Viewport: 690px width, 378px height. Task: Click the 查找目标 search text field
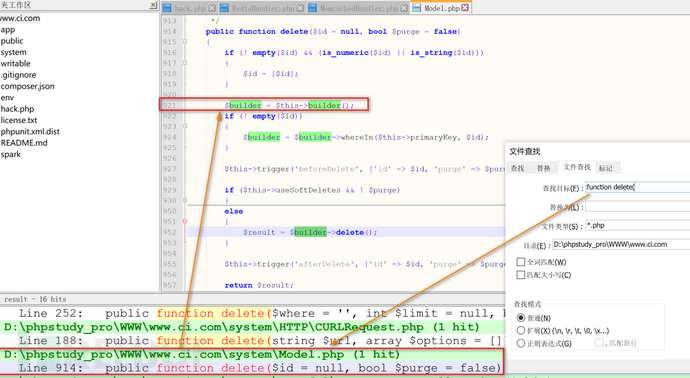pos(637,187)
